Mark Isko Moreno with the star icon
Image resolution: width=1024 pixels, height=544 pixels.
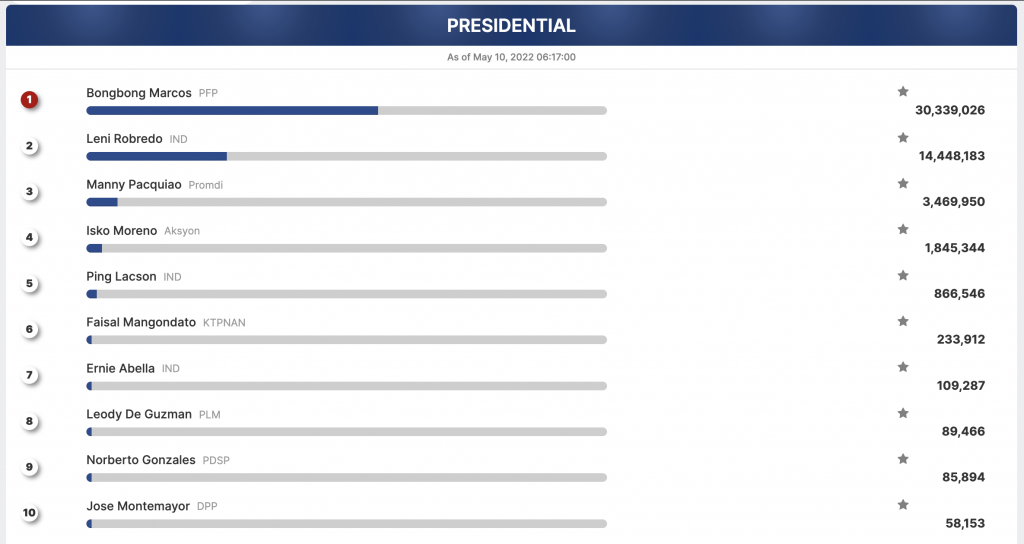903,229
